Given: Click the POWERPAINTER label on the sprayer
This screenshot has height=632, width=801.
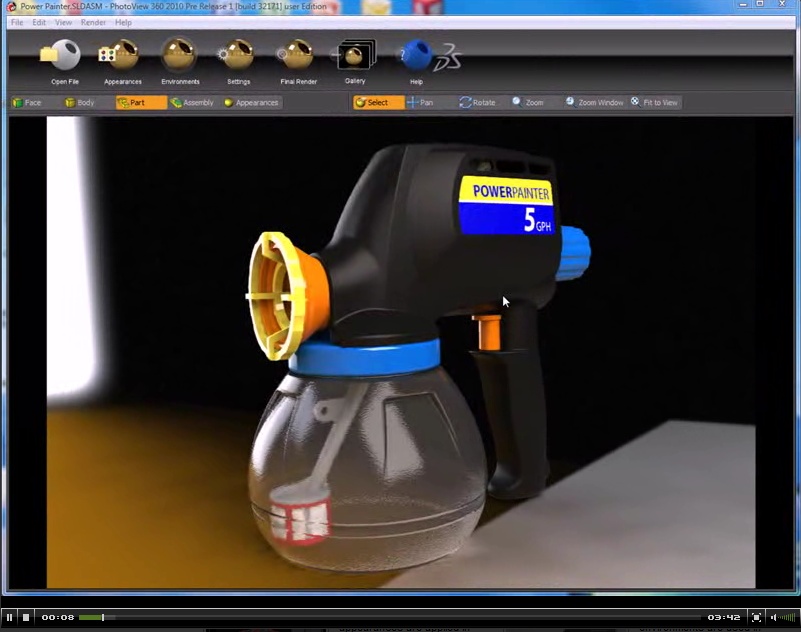Looking at the screenshot, I should 511,192.
